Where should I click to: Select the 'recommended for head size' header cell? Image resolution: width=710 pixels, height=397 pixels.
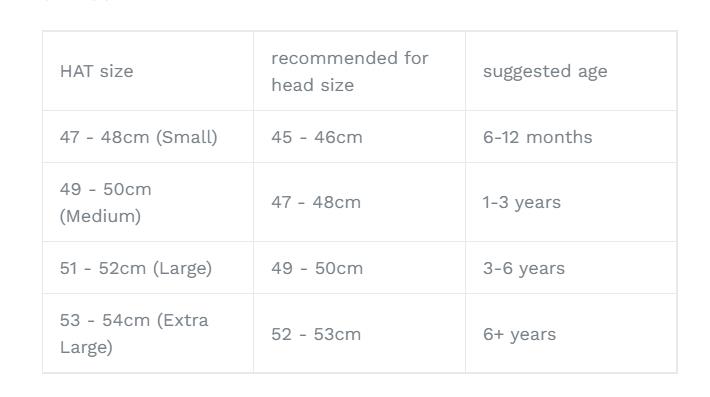pyautogui.click(x=360, y=71)
